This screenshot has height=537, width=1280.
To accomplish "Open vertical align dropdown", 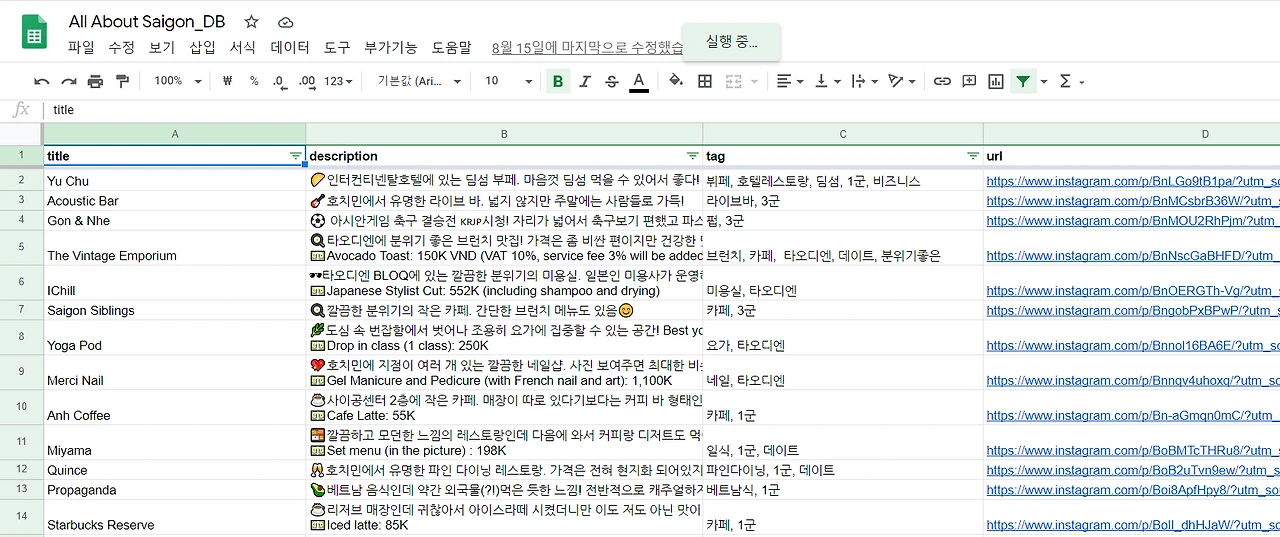I will click(x=828, y=81).
